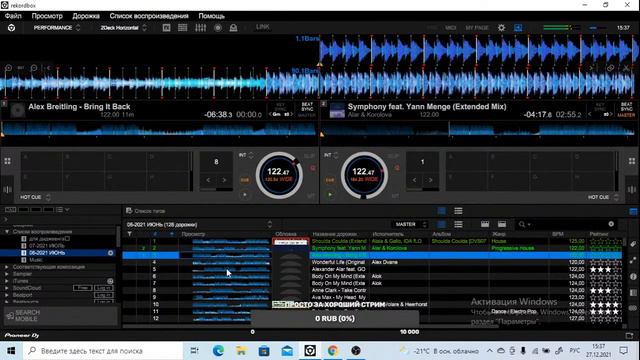Screen dimensions: 640x360
Task: Open the info panel icon on right sidebar
Action: pos(633,276)
